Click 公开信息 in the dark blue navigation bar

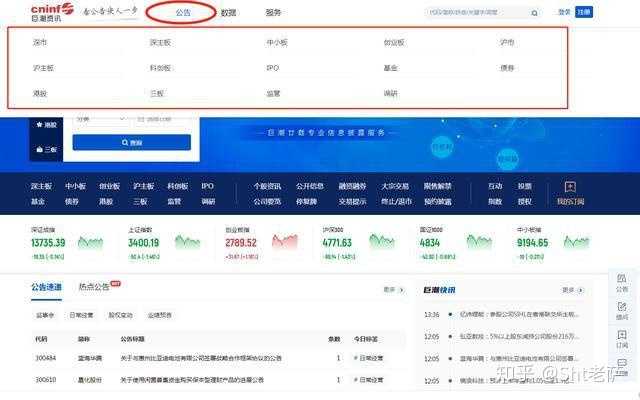(310, 186)
